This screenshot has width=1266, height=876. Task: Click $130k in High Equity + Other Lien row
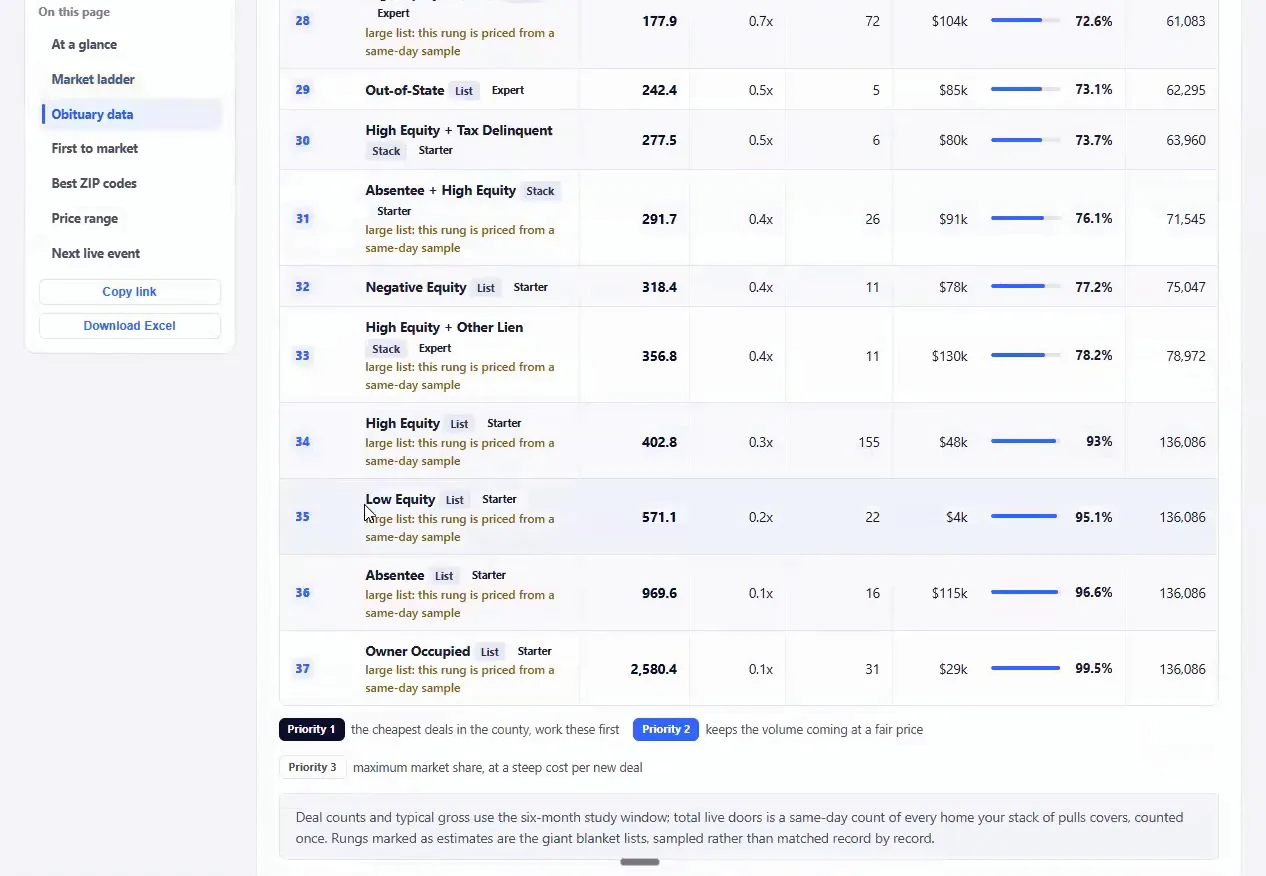point(950,357)
